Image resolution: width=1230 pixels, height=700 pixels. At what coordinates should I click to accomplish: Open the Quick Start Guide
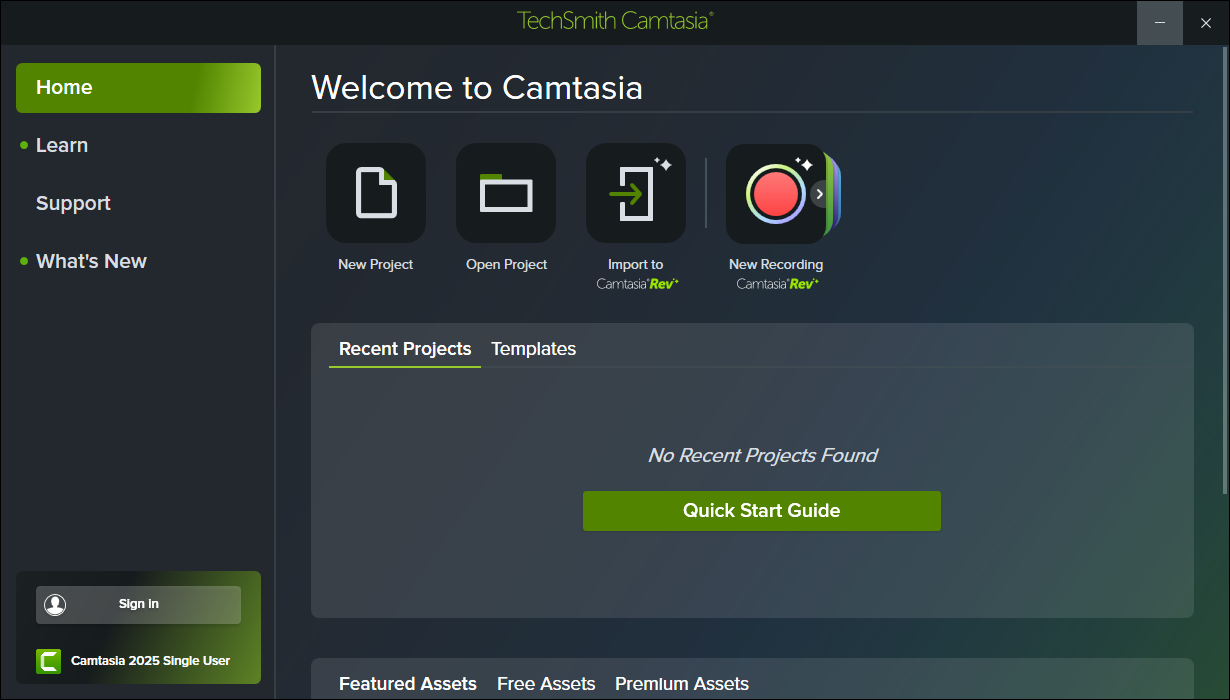pos(761,510)
